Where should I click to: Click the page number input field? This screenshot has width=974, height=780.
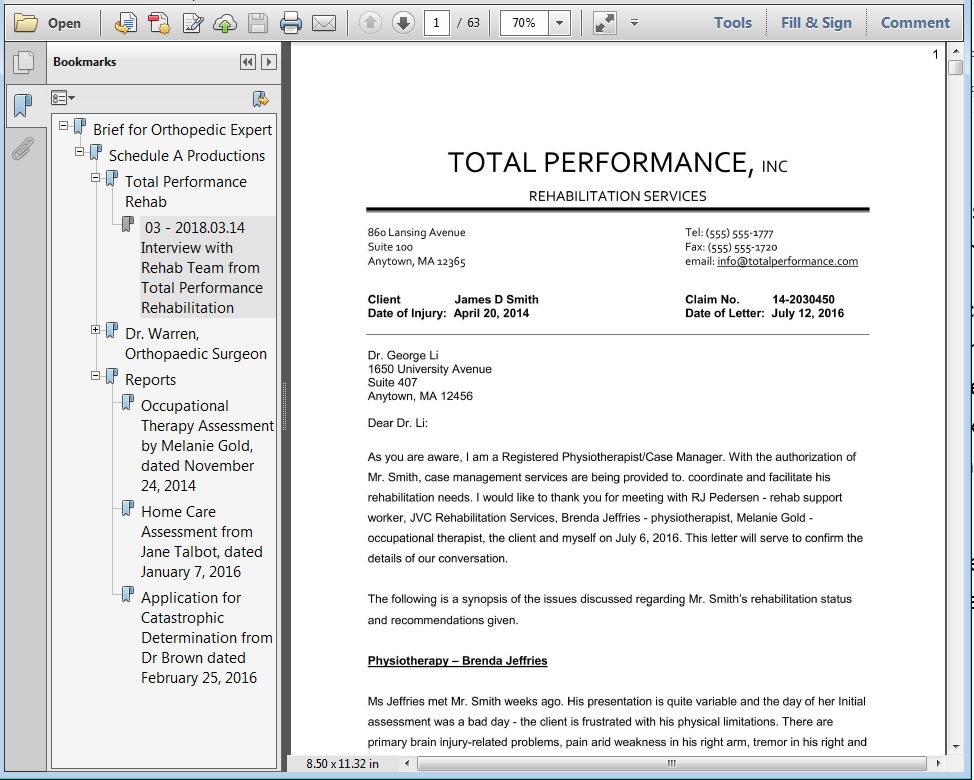[437, 23]
